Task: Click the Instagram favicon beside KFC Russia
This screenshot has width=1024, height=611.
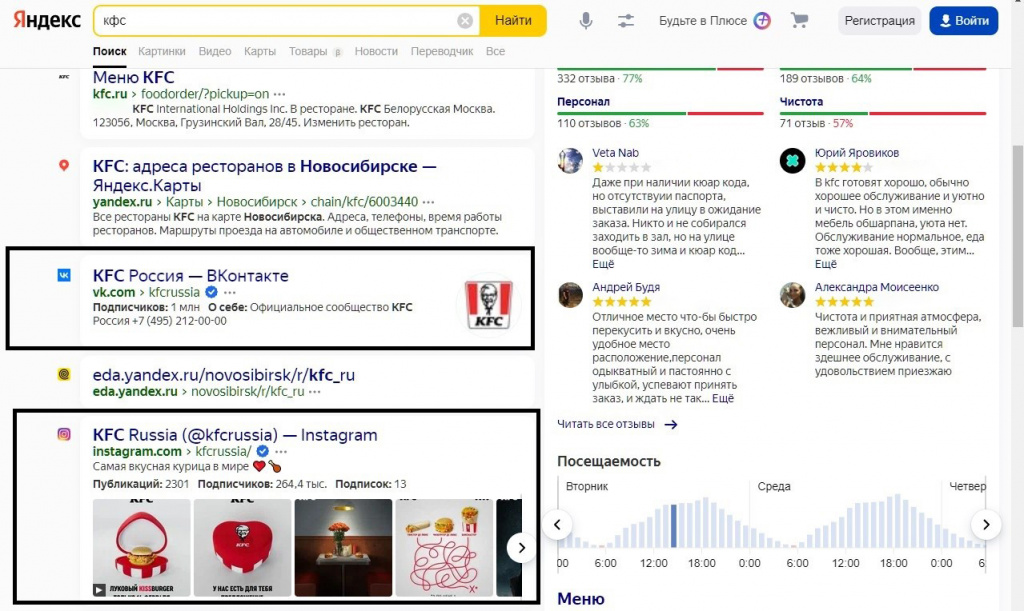Action: [64, 434]
